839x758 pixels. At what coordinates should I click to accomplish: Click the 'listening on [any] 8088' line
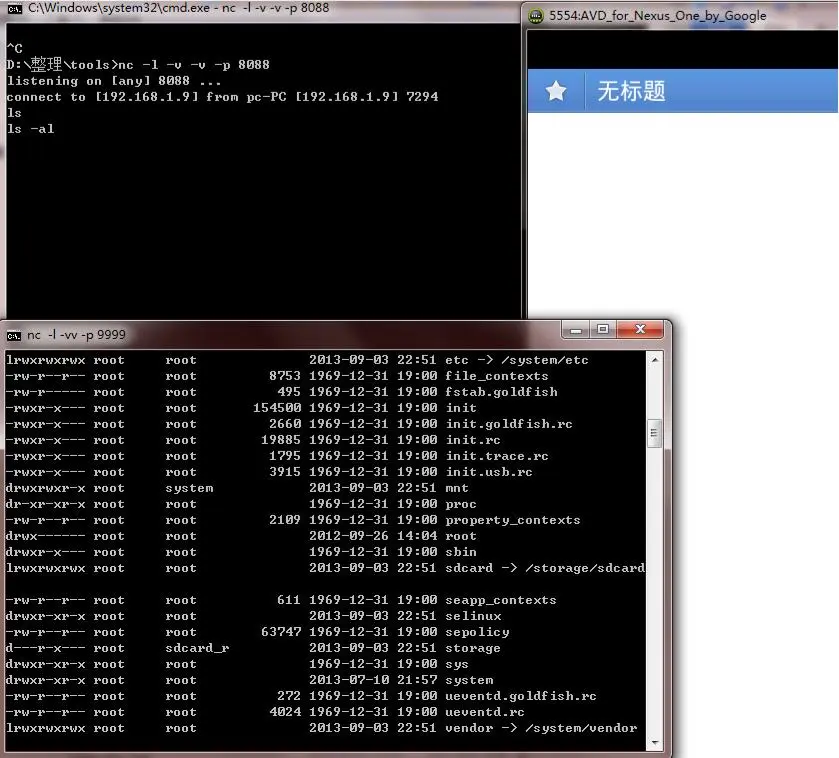(114, 81)
